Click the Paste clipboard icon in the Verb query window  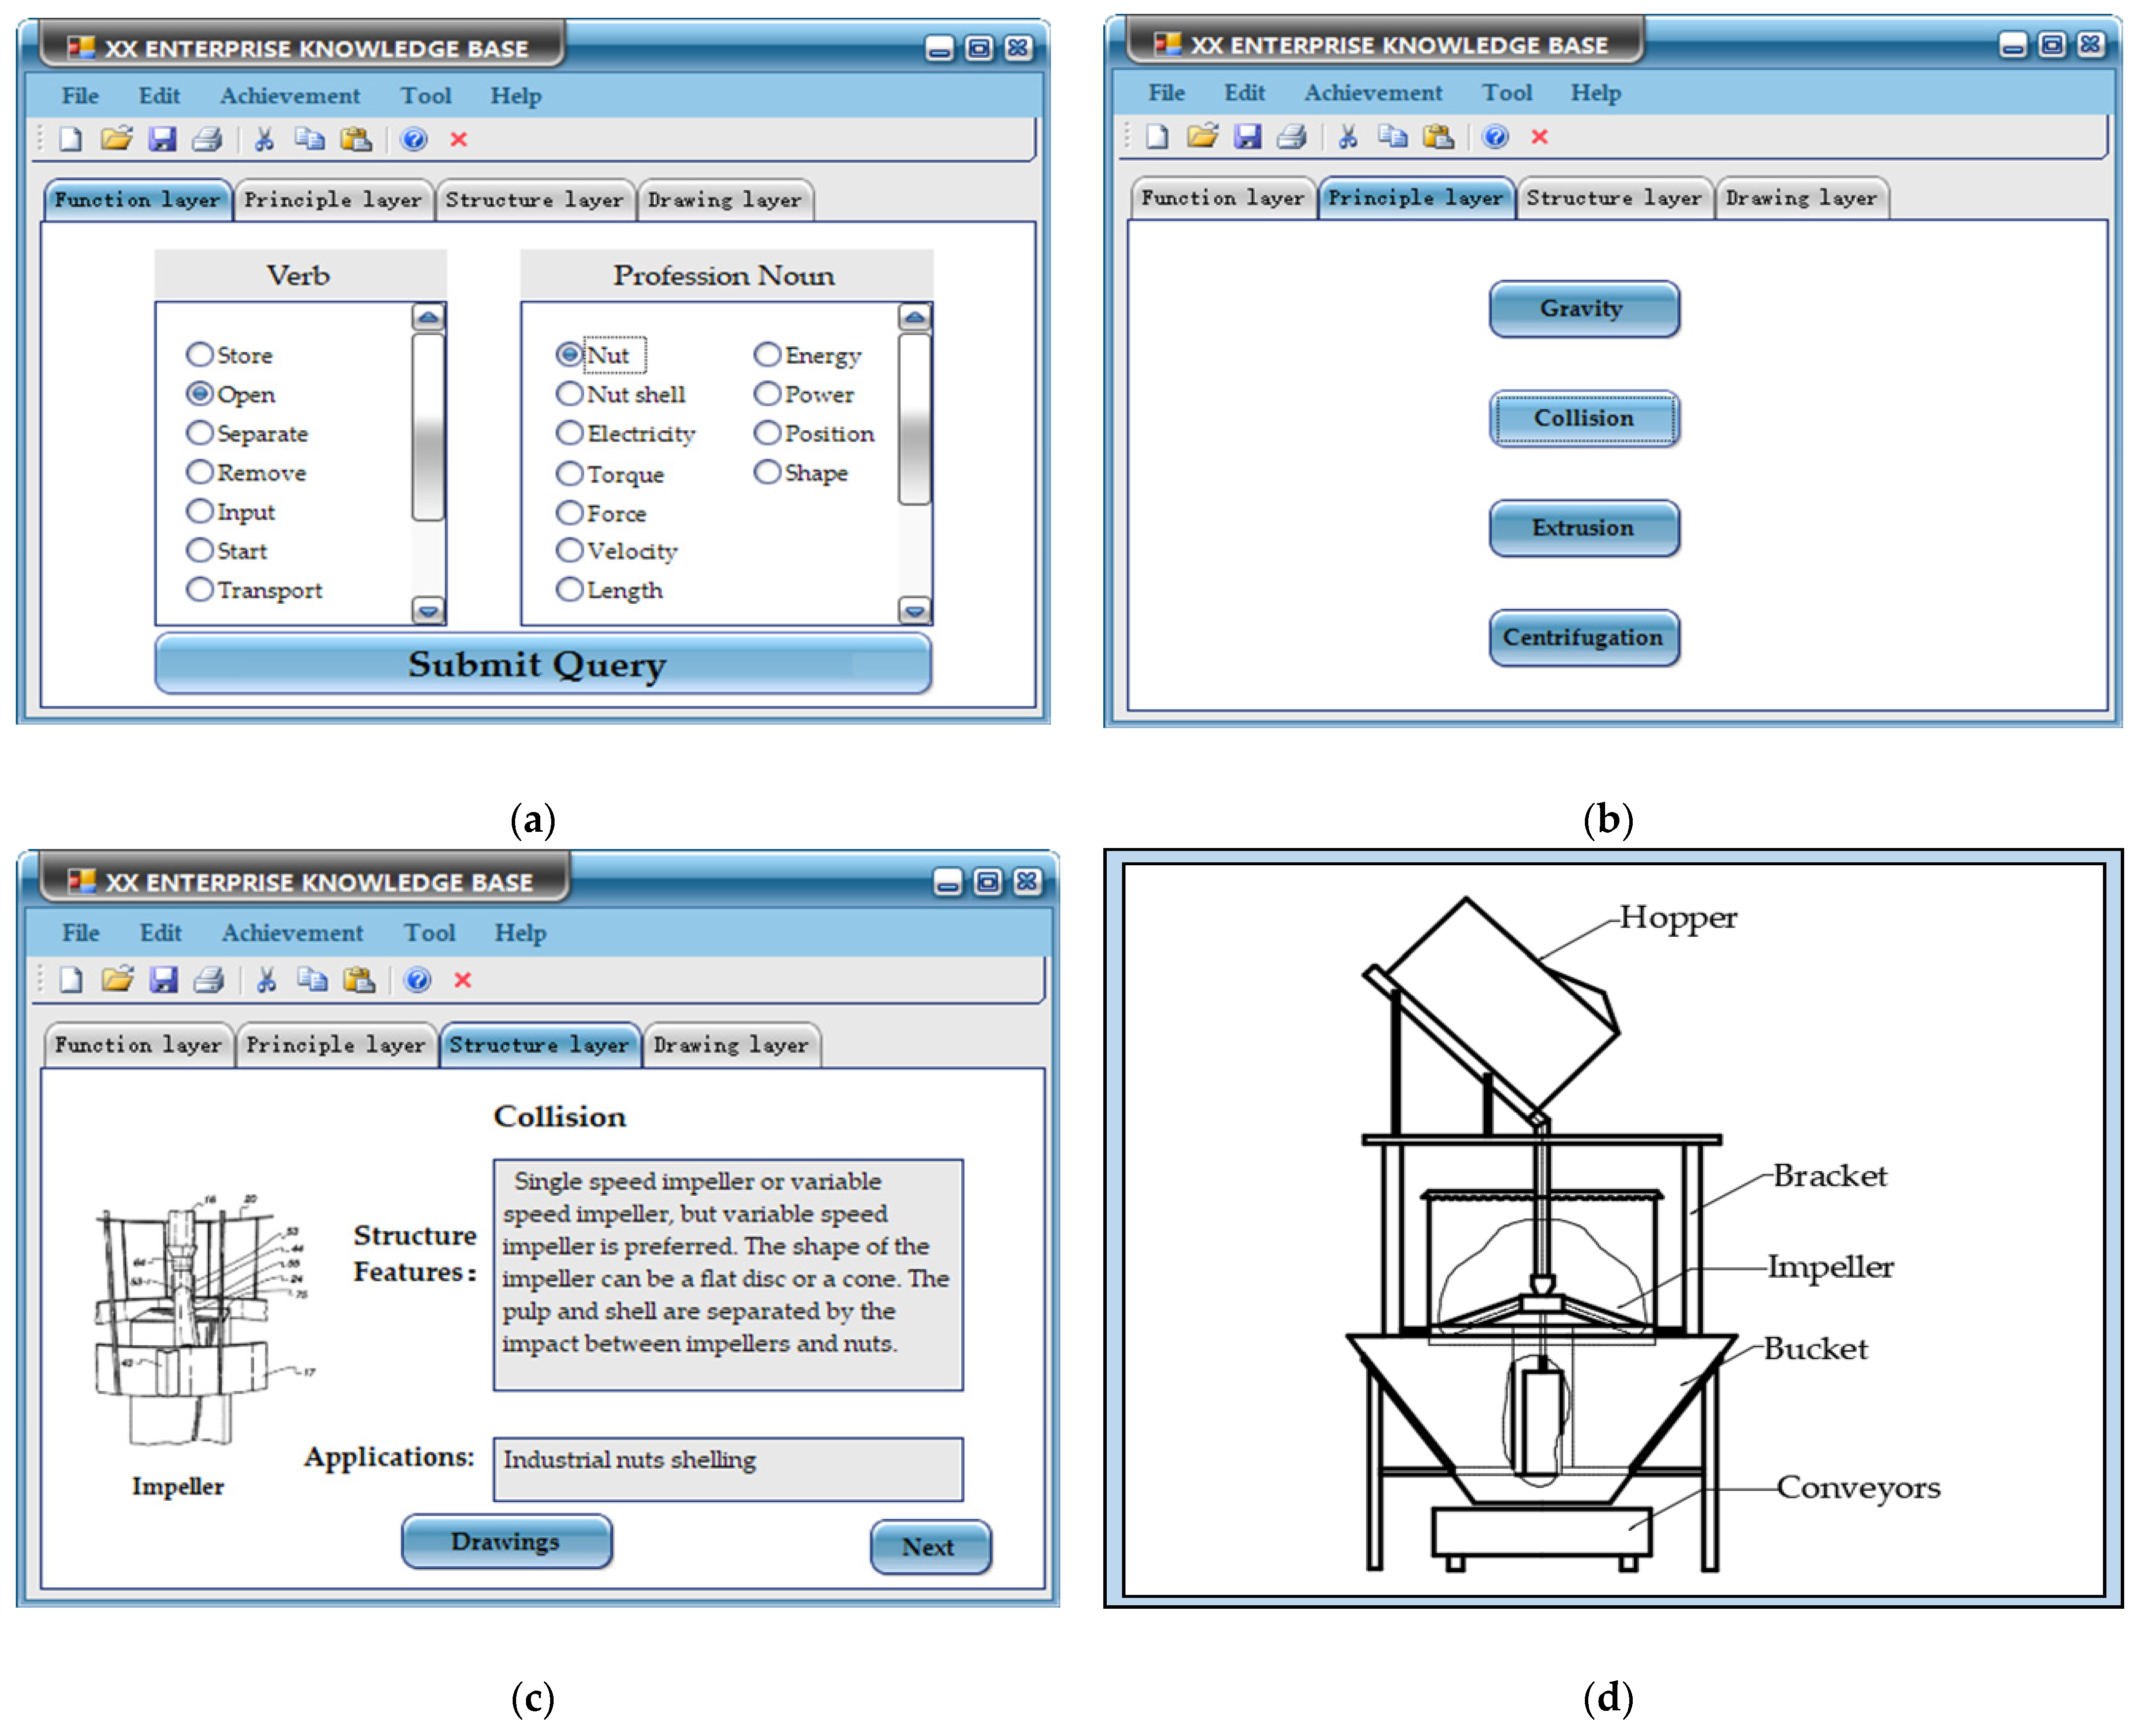pos(356,139)
